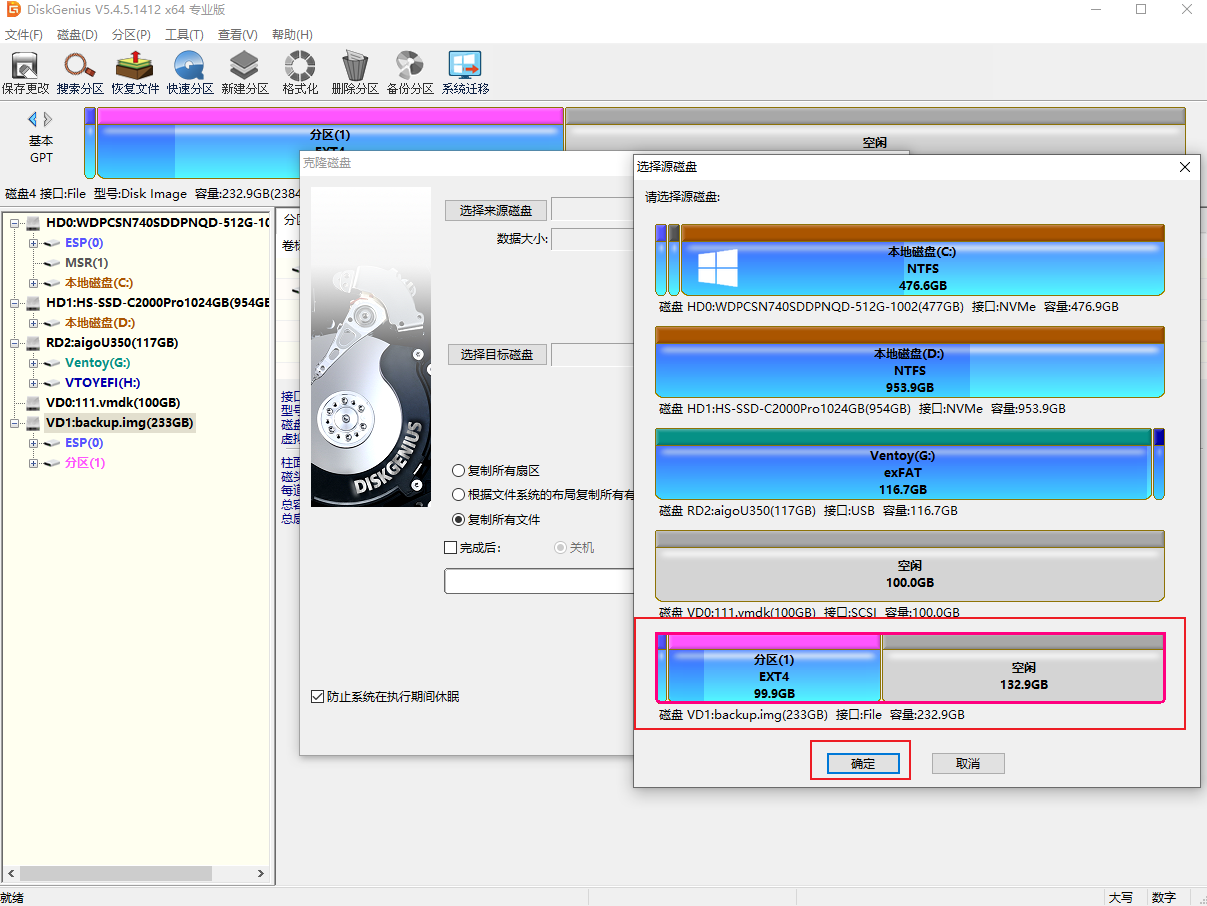This screenshot has height=906, width=1207.
Task: Select VD1:backup.img(233GB) tree row
Action: (x=120, y=423)
